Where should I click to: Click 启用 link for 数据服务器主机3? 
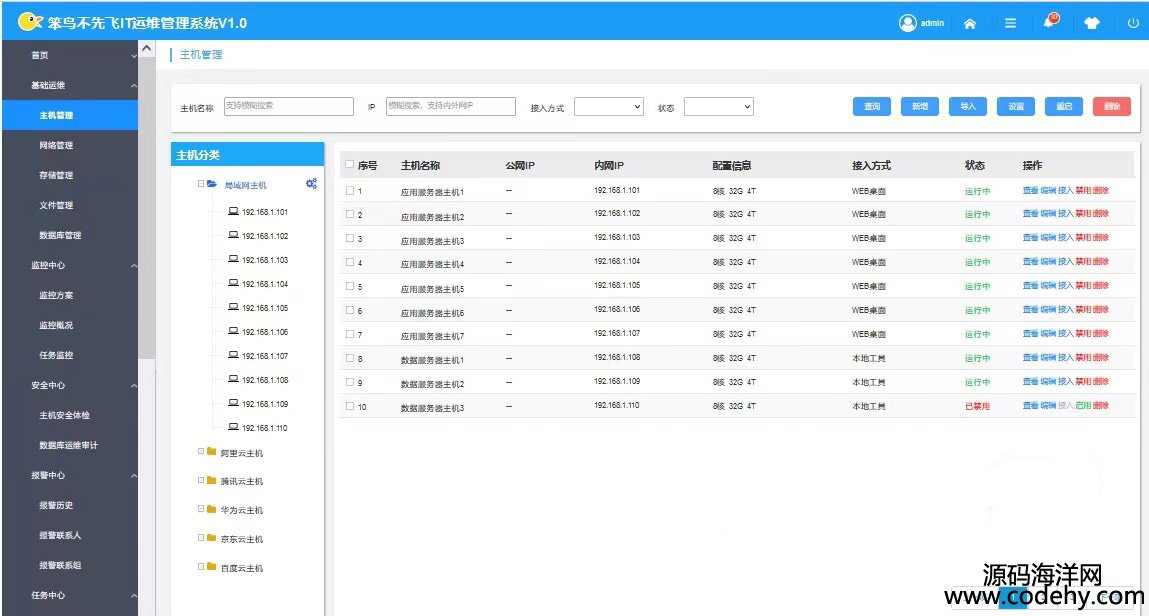[x=1083, y=406]
